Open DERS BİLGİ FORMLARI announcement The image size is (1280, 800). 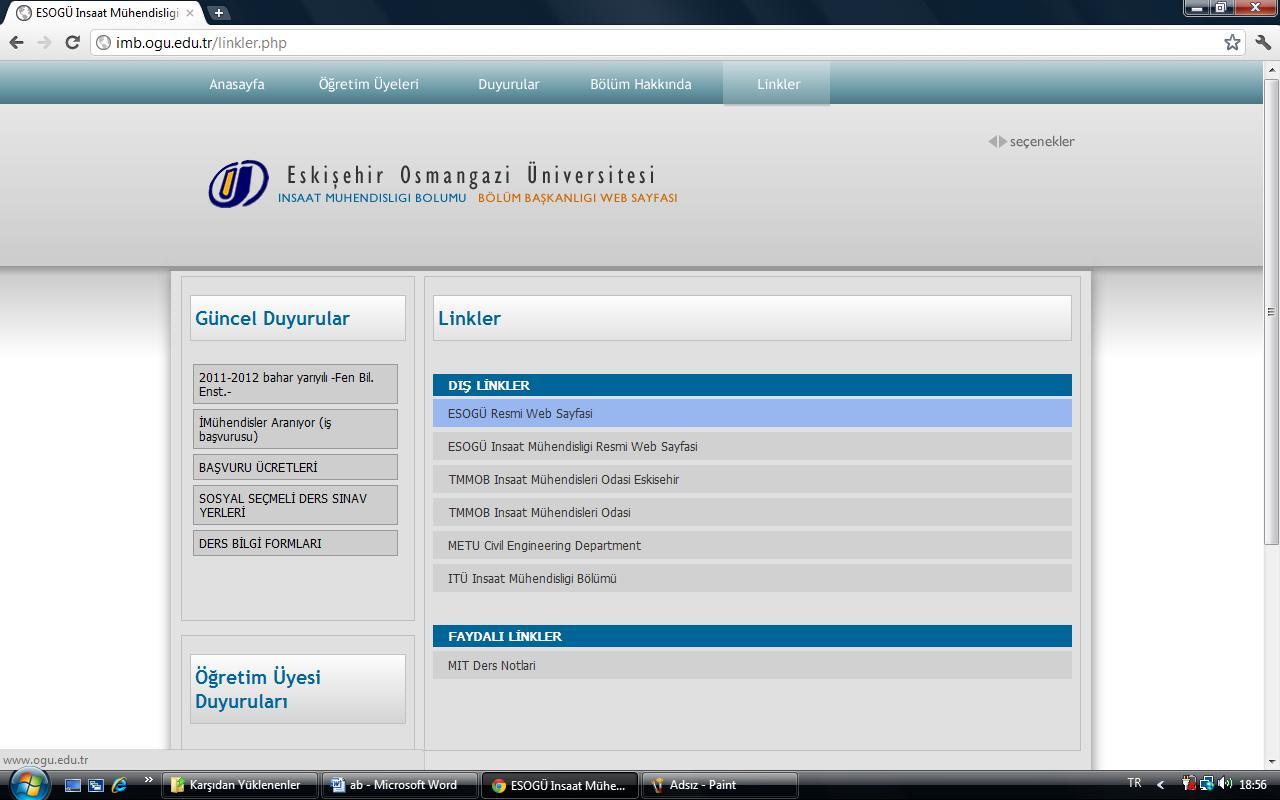click(295, 543)
